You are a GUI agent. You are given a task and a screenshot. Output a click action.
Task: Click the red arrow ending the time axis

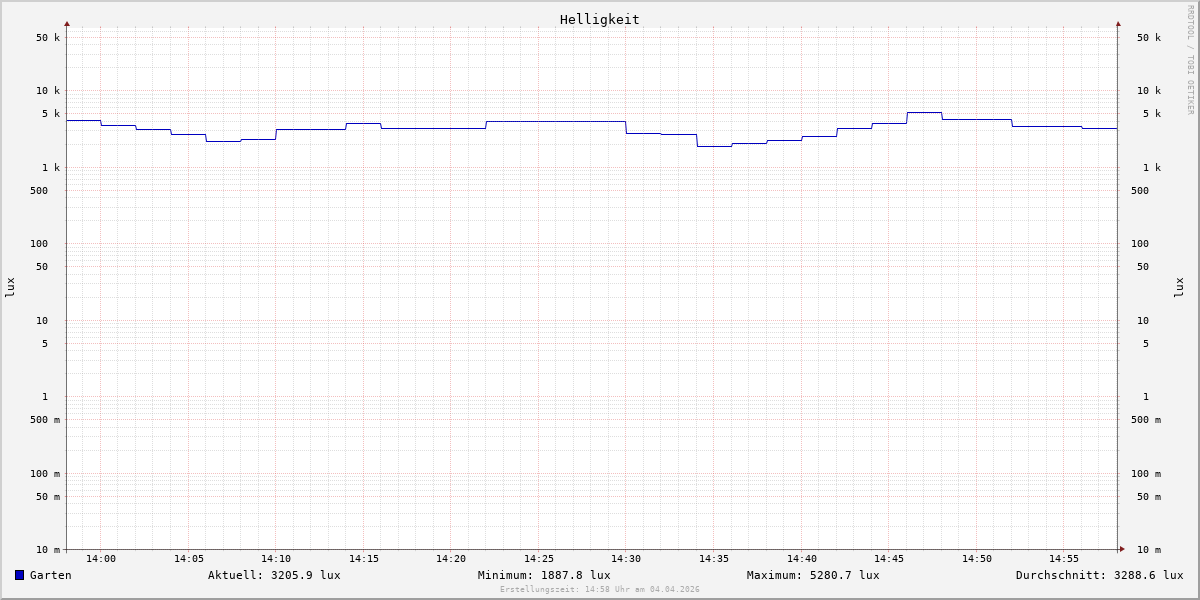[x=1122, y=549]
